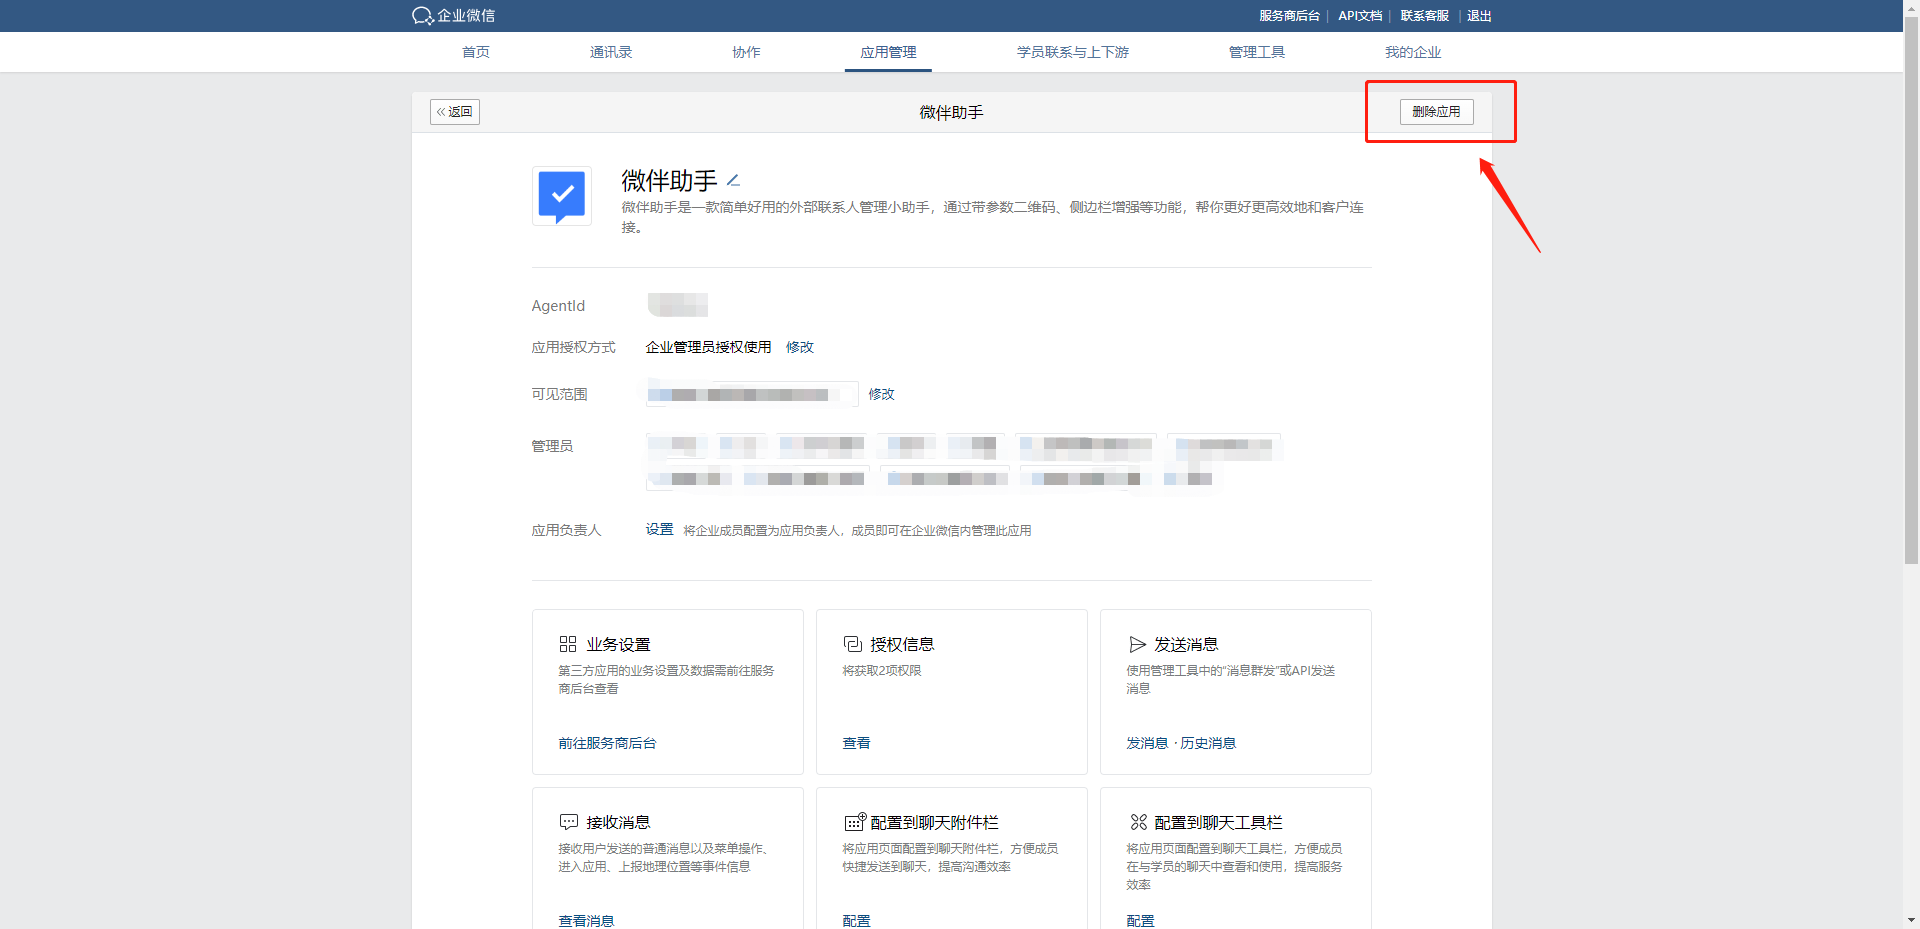
Task: Click the 企业微信 logo icon
Action: click(x=422, y=16)
